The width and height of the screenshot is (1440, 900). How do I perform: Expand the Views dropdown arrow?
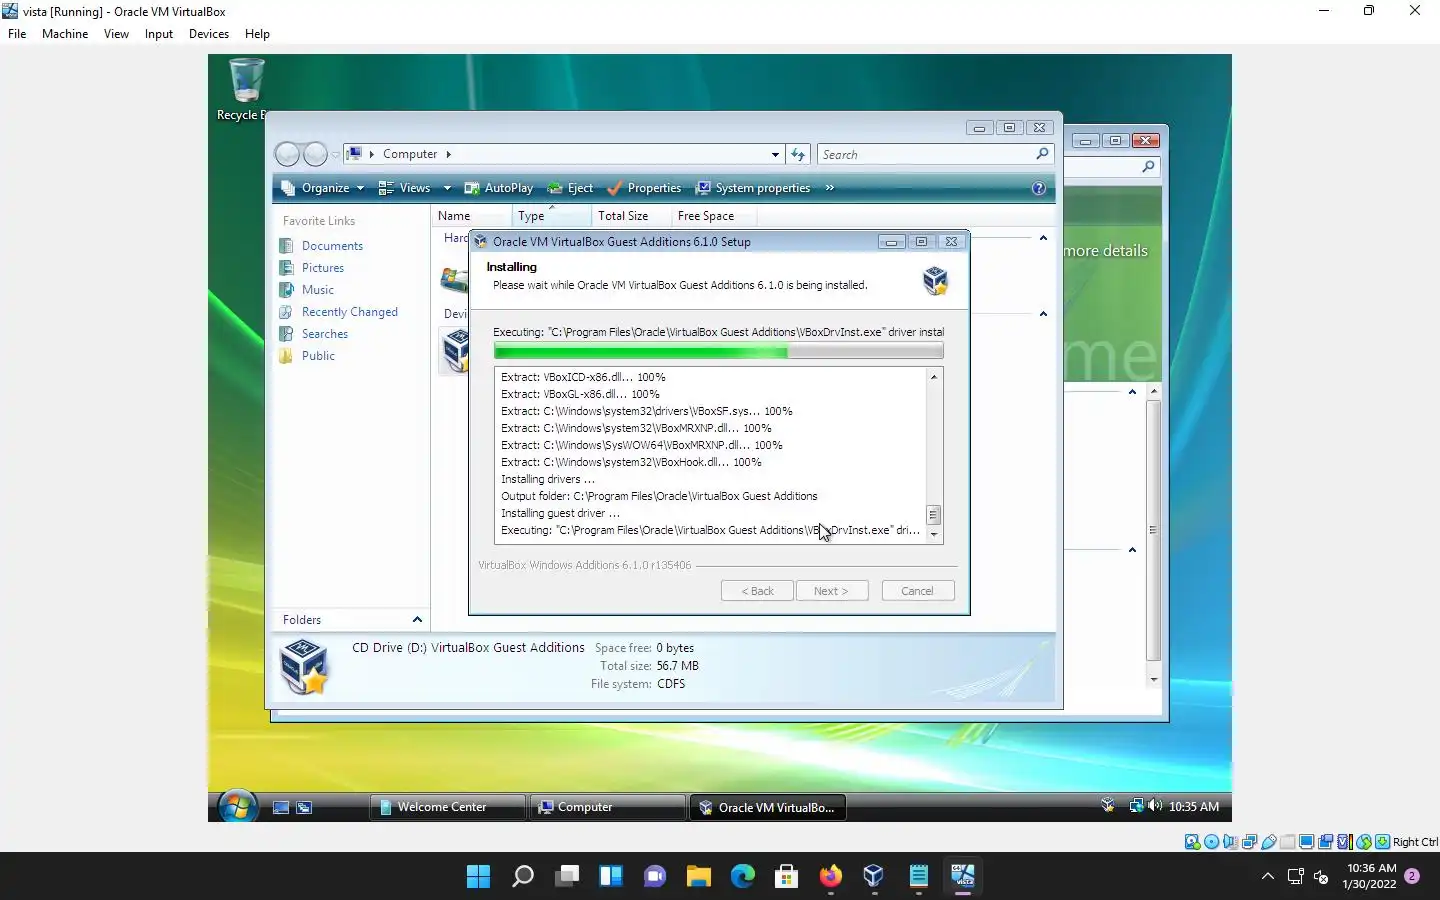pyautogui.click(x=447, y=188)
